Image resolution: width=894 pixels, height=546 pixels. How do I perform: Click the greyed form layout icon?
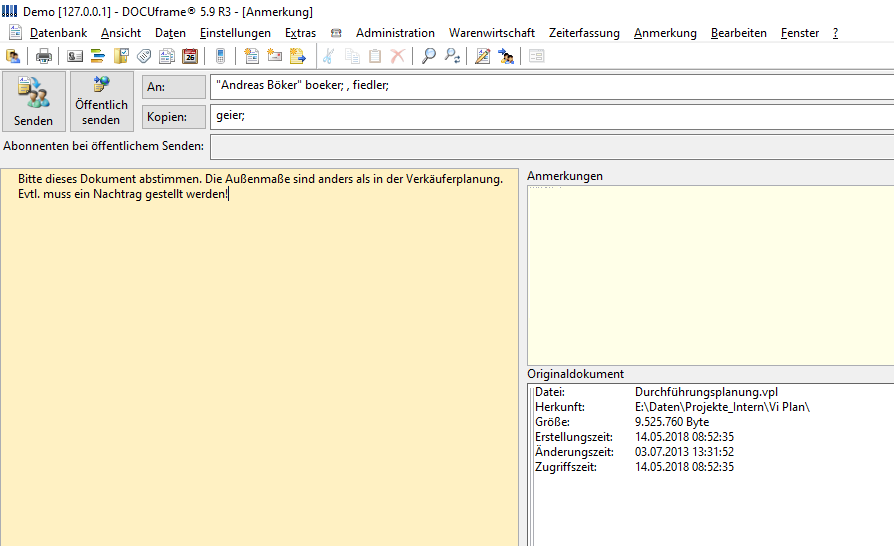tap(537, 56)
